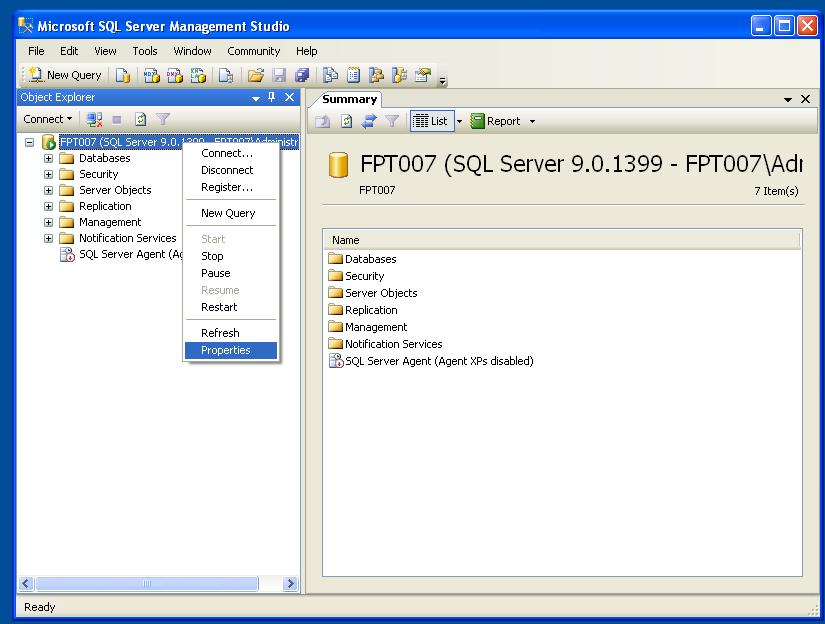825x624 pixels.
Task: Open the toolbar options overflow arrow
Action: tap(442, 79)
